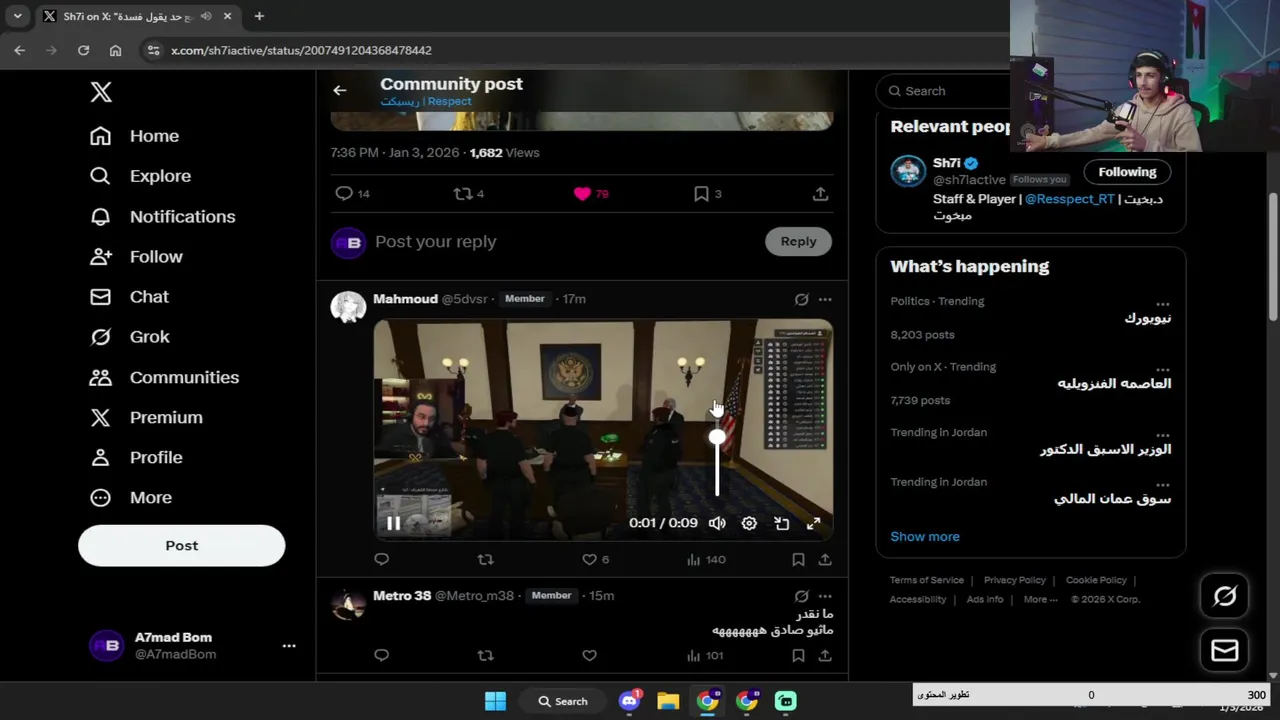Screen dimensions: 1280x720
Task: Click the white Post button
Action: coord(181,546)
